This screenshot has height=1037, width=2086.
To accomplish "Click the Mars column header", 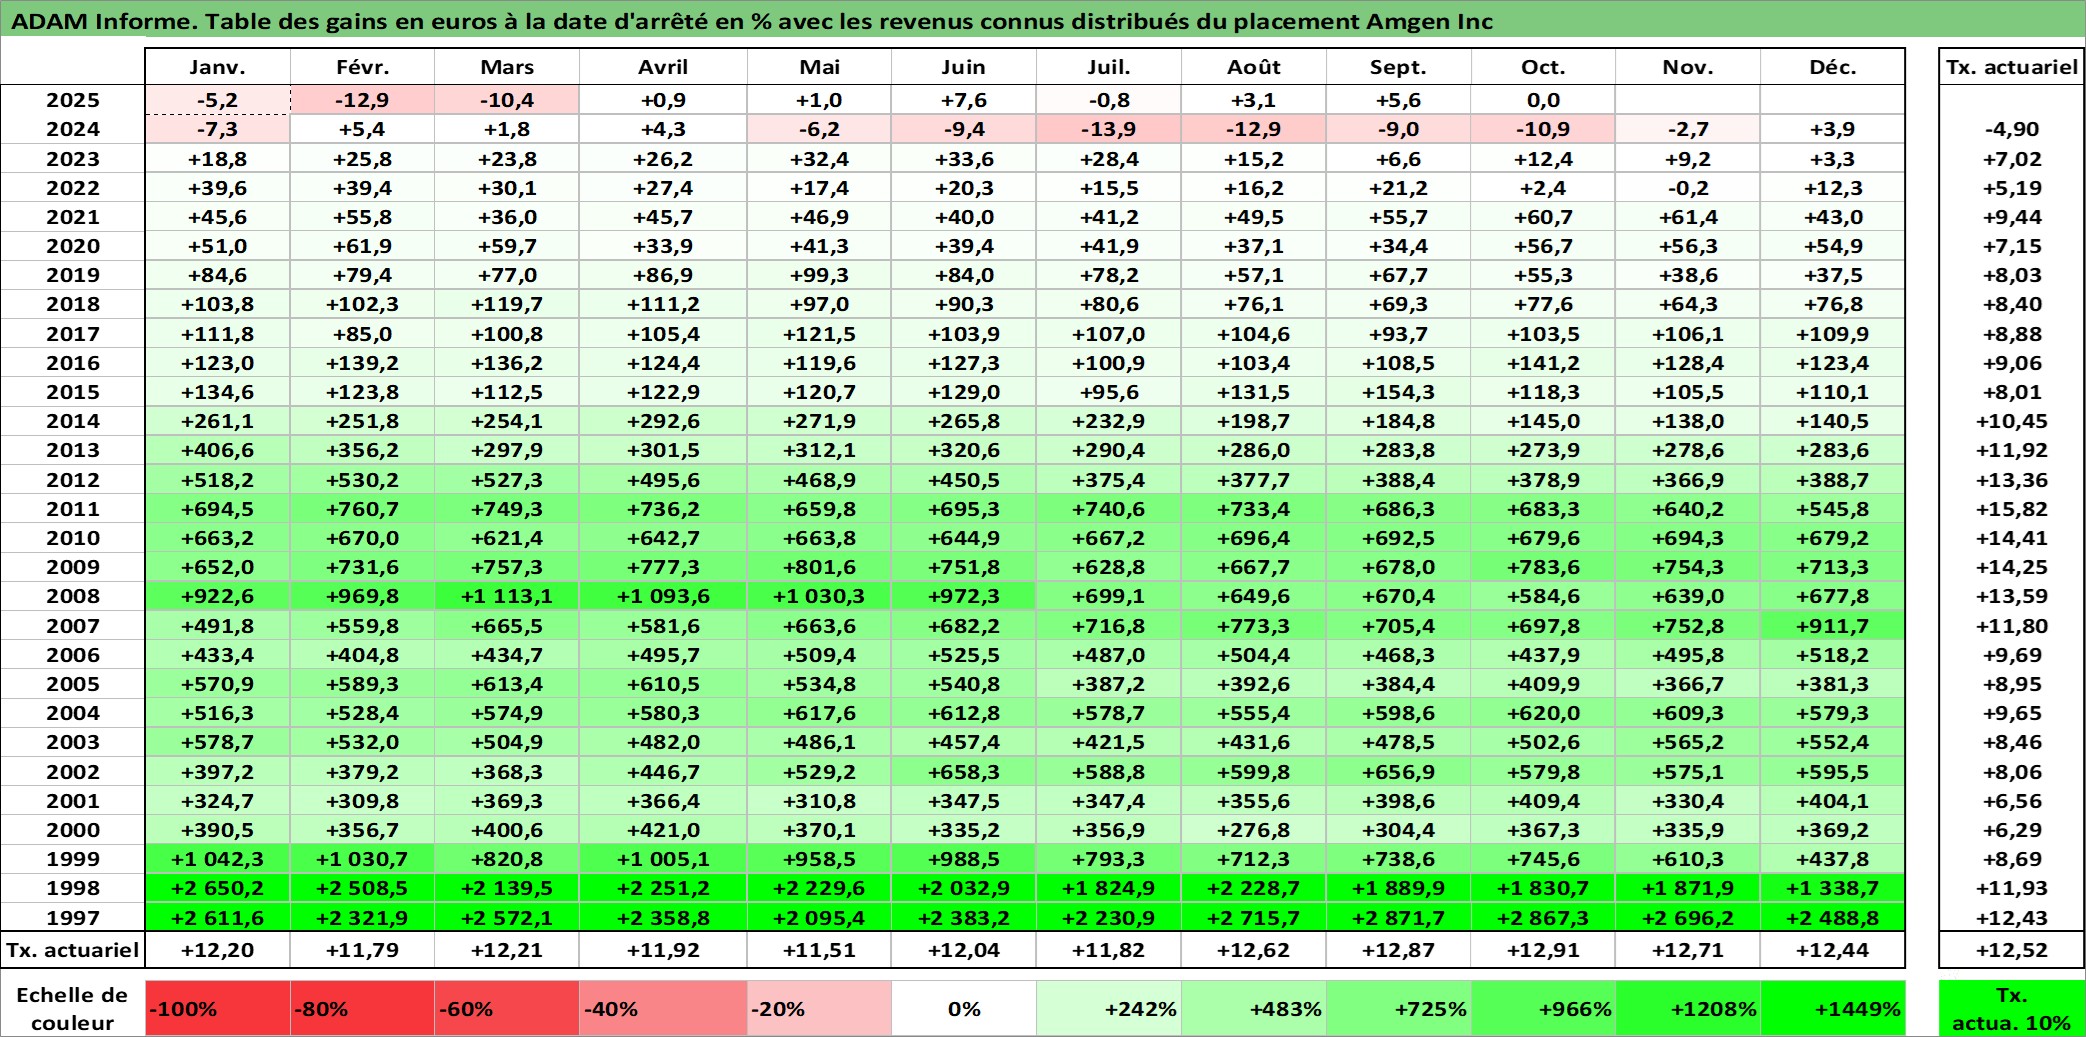I will [507, 67].
